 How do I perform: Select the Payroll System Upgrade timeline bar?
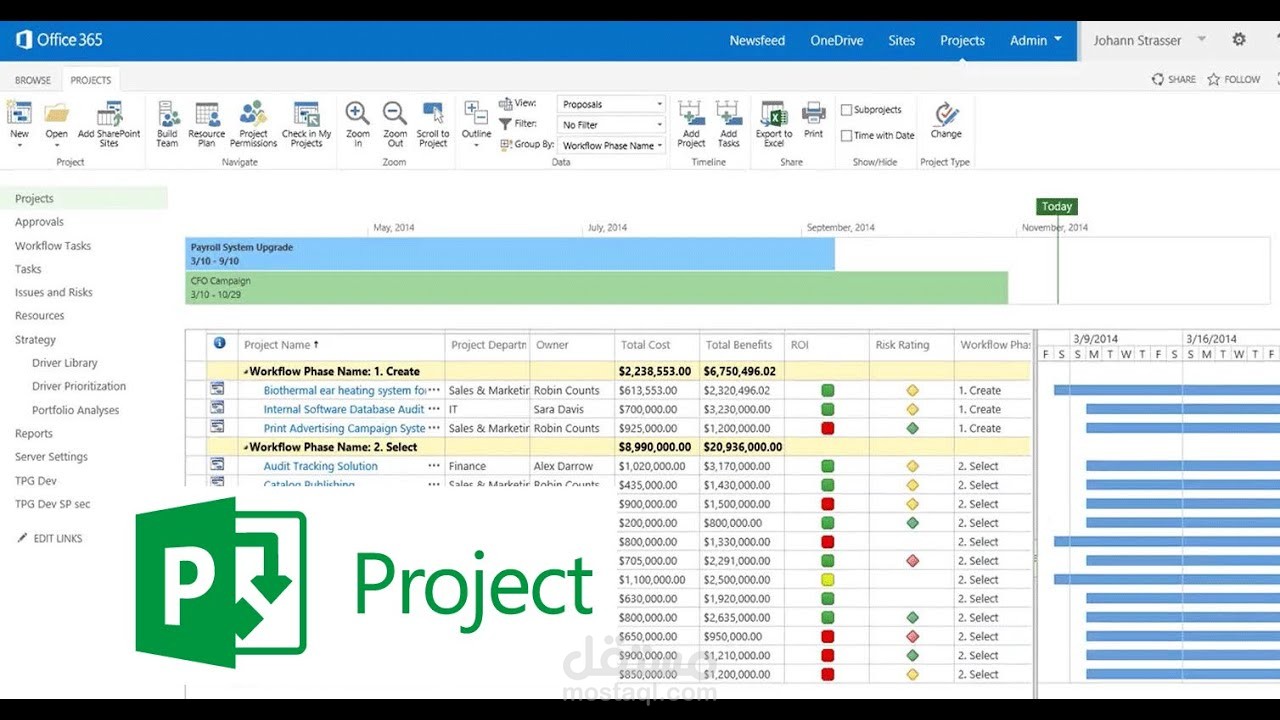(510, 254)
